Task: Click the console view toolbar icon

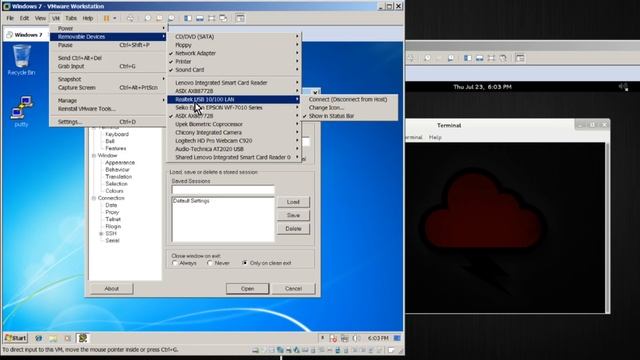Action: (x=240, y=18)
